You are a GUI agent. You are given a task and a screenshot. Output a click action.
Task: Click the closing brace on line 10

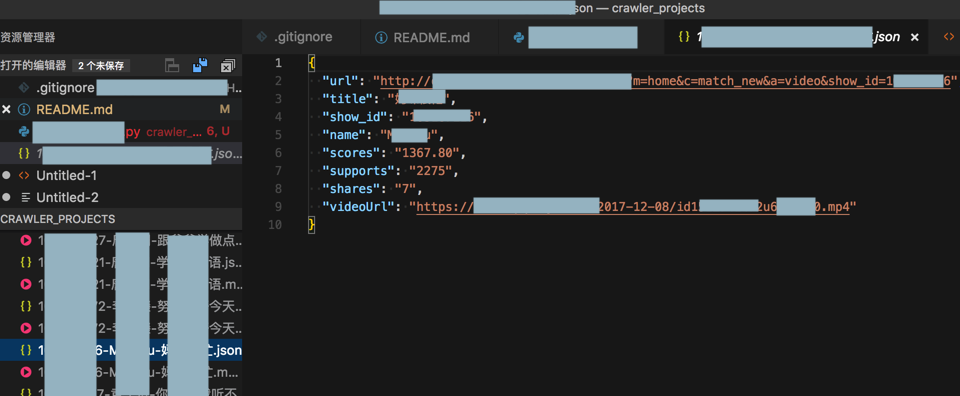click(x=312, y=225)
